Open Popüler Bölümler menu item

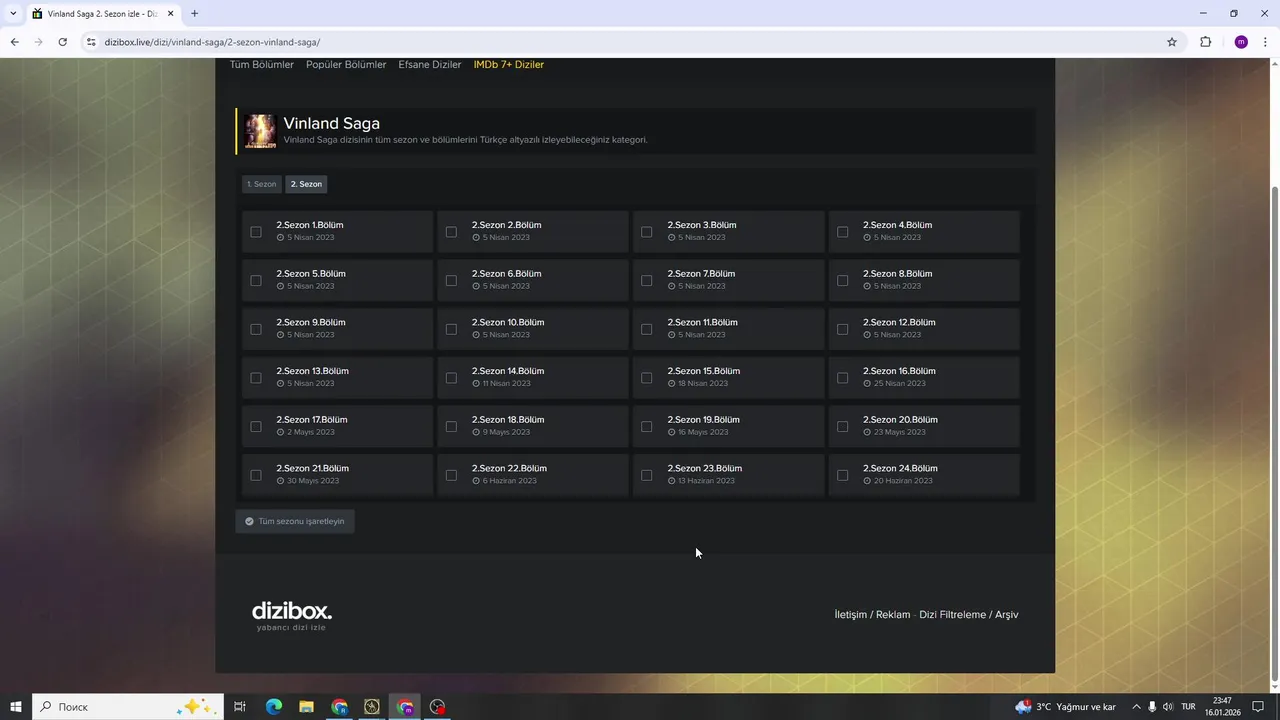(x=346, y=65)
